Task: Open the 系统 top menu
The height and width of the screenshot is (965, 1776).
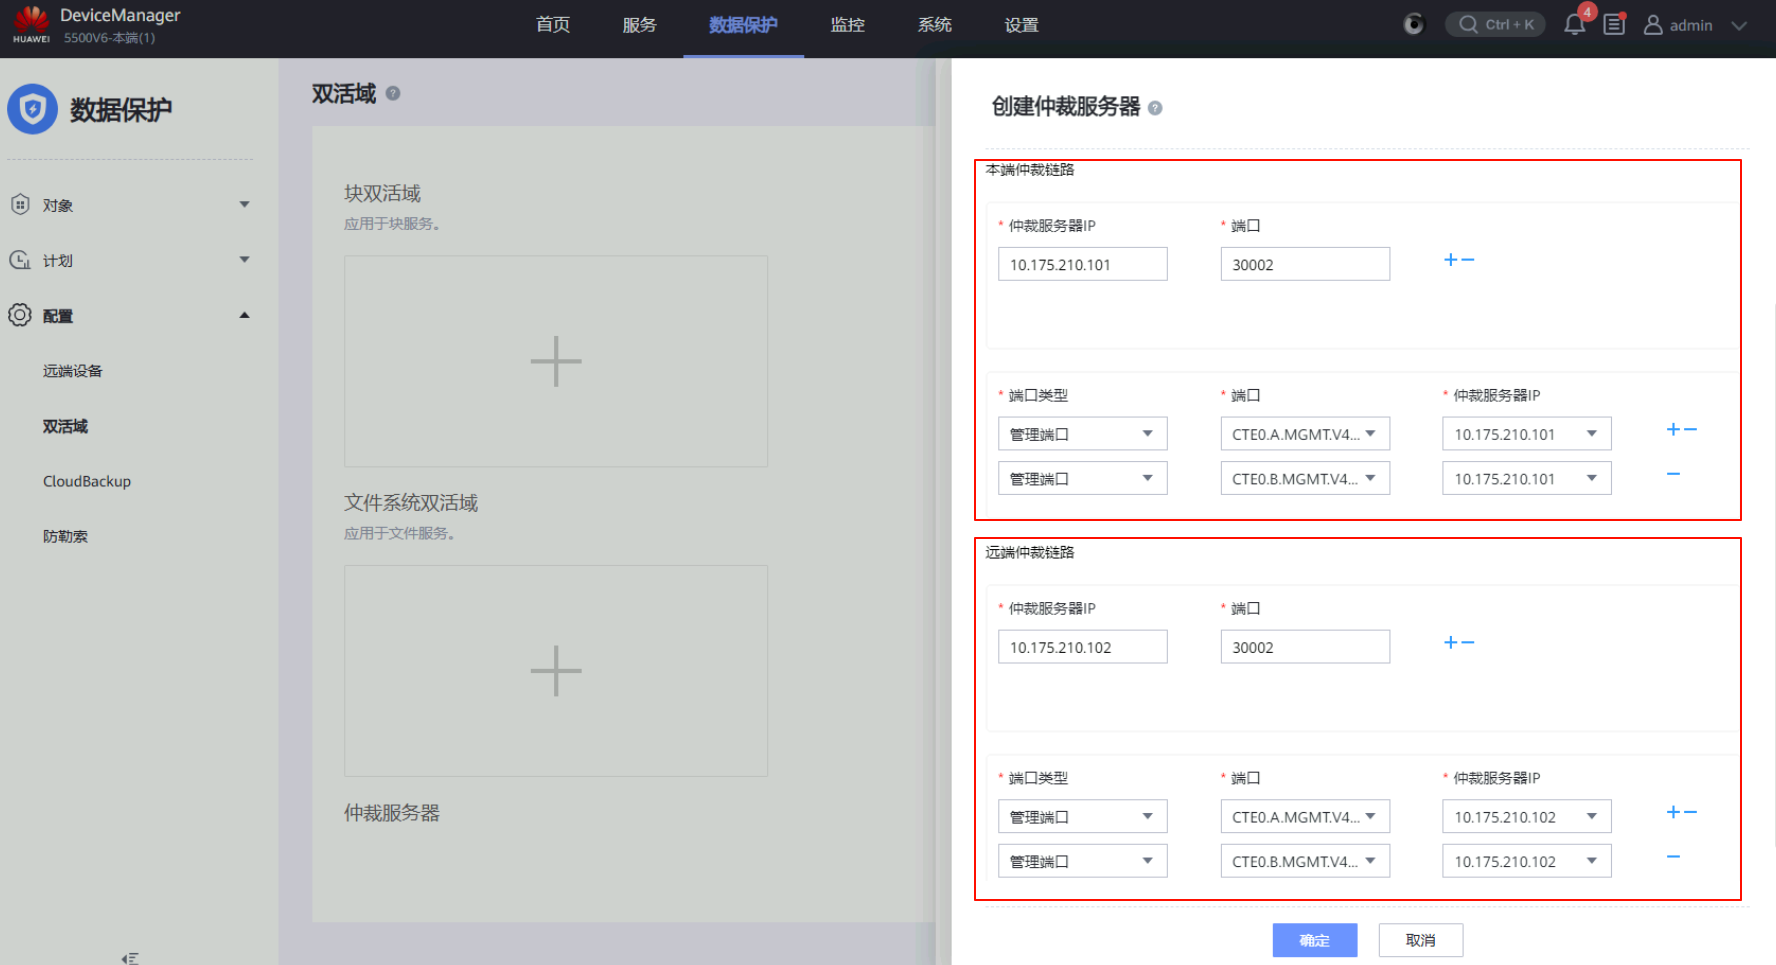Action: pyautogui.click(x=934, y=25)
